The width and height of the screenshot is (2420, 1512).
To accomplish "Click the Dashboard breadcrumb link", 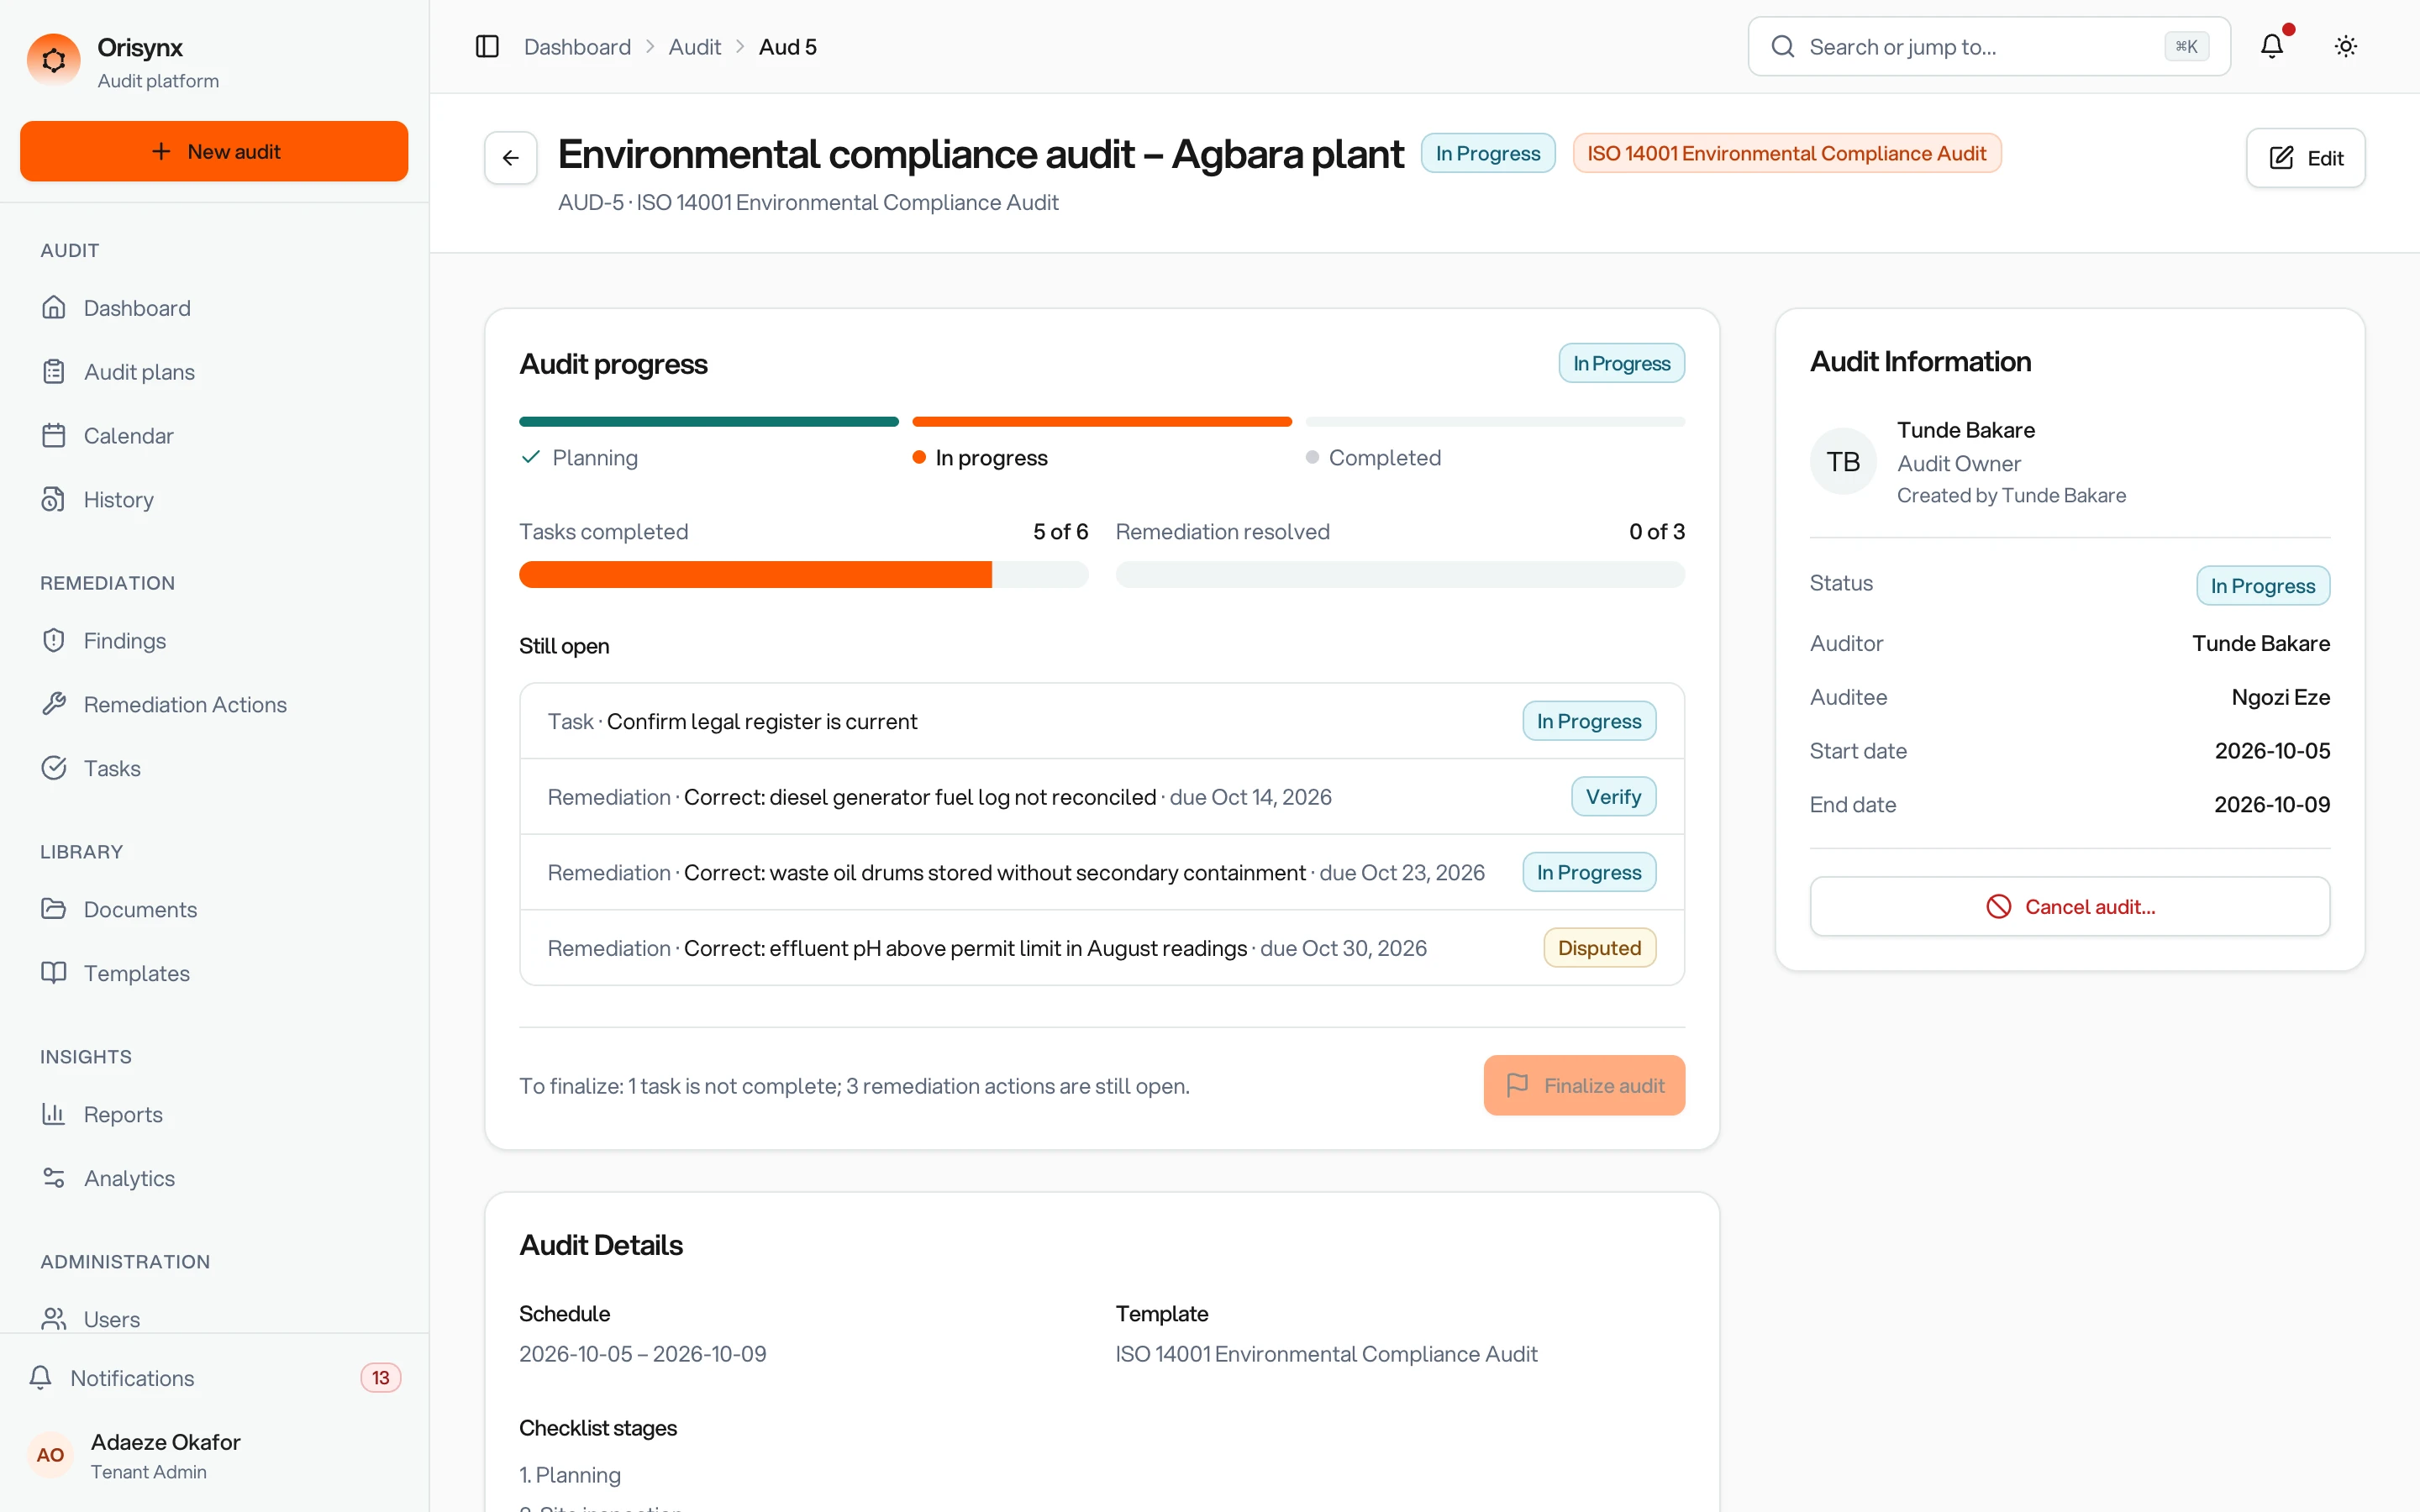I will tap(577, 47).
